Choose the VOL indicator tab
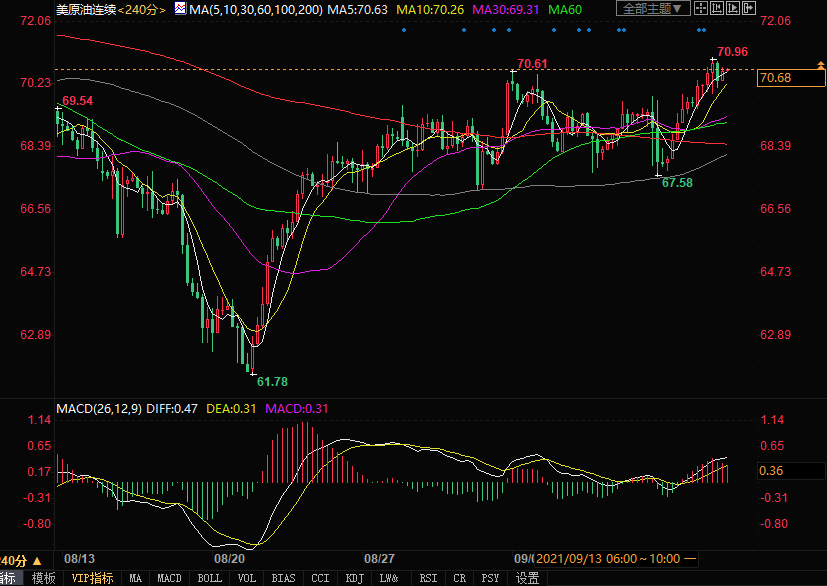This screenshot has height=586, width=827. [247, 578]
